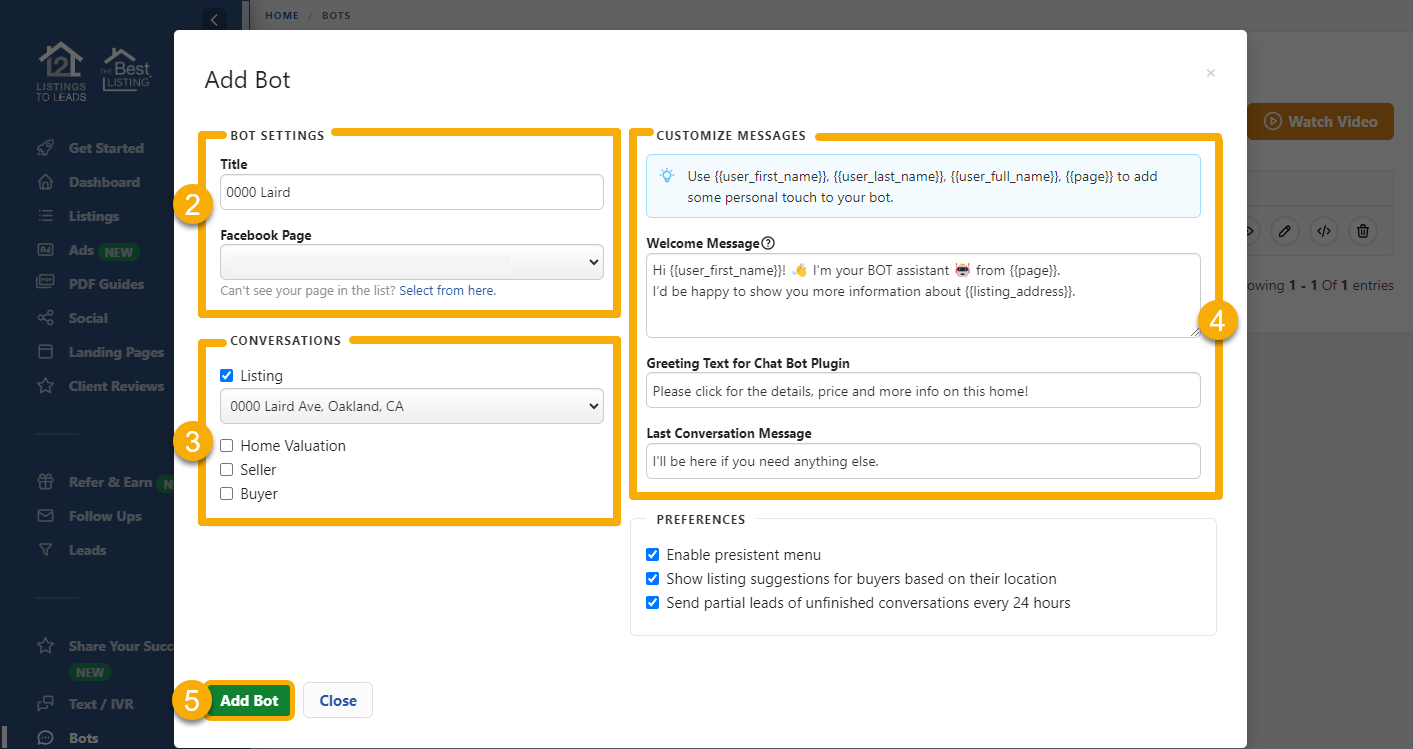
Task: Open the Facebook Page dropdown
Action: point(411,262)
